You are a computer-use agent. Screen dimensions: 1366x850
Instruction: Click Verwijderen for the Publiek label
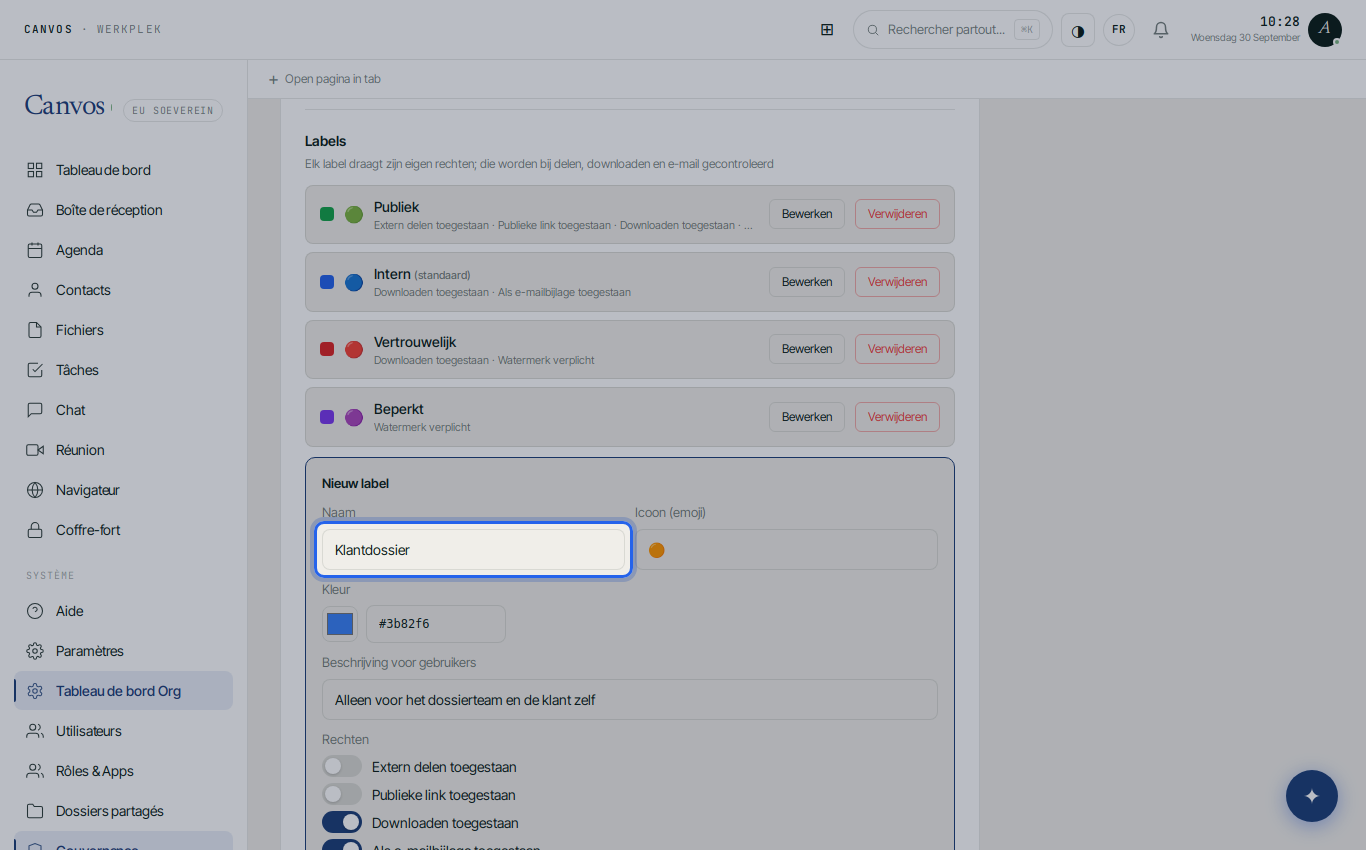coord(897,214)
